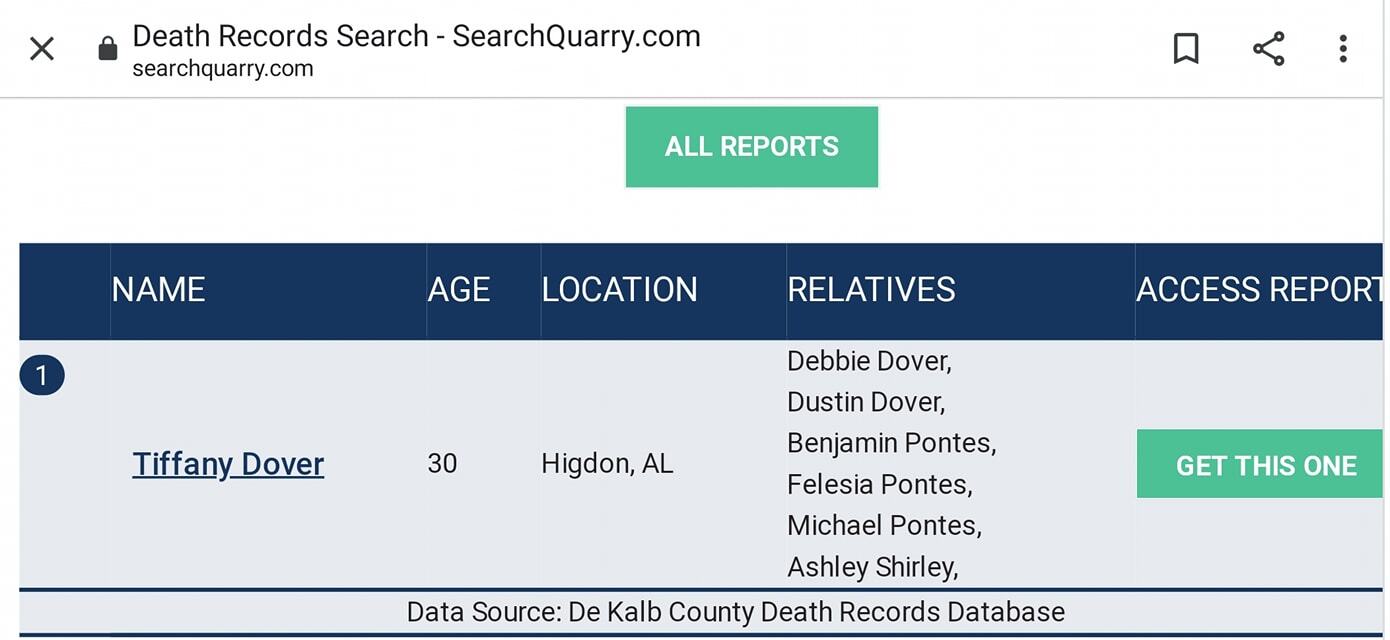
Task: Open the share icon
Action: point(1268,48)
